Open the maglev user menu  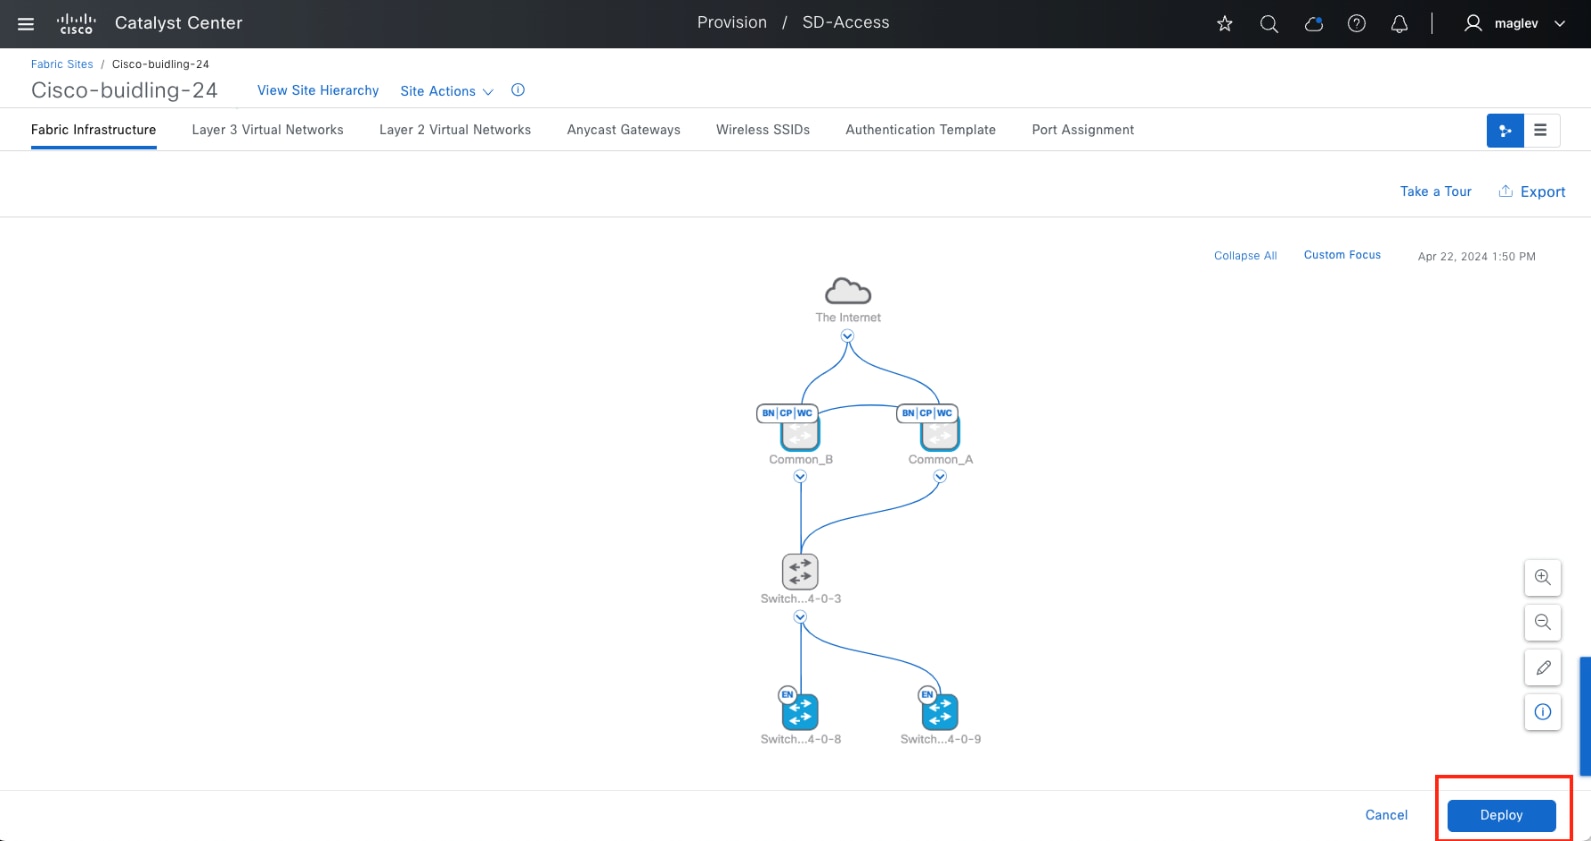1515,23
